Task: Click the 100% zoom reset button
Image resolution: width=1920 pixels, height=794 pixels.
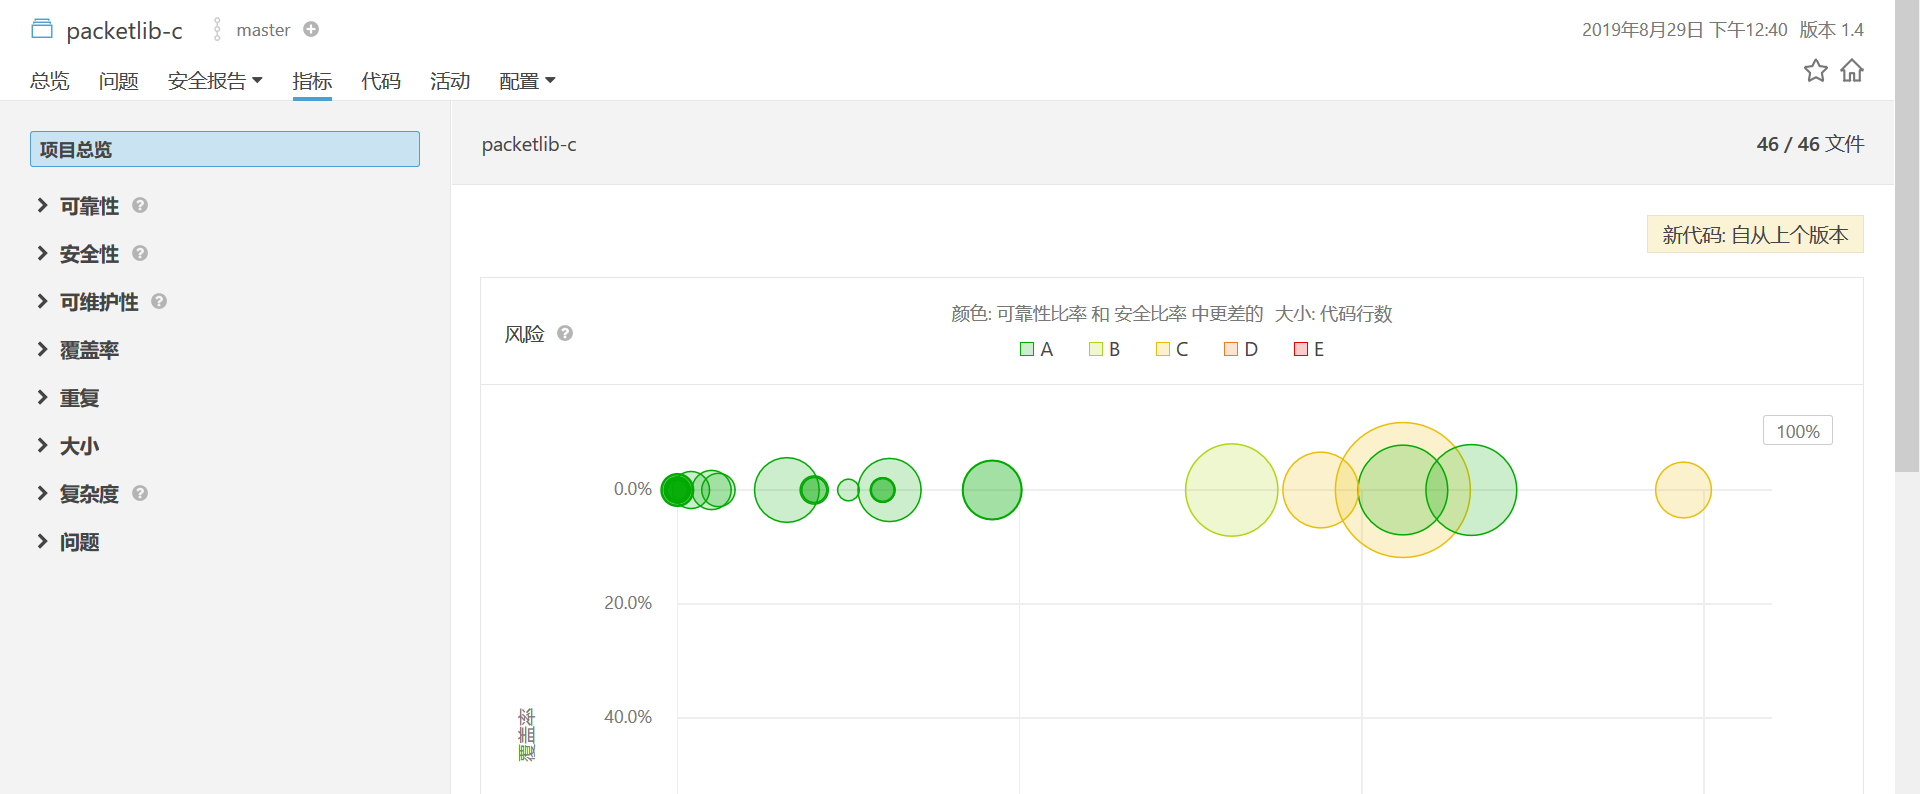Action: (x=1797, y=431)
